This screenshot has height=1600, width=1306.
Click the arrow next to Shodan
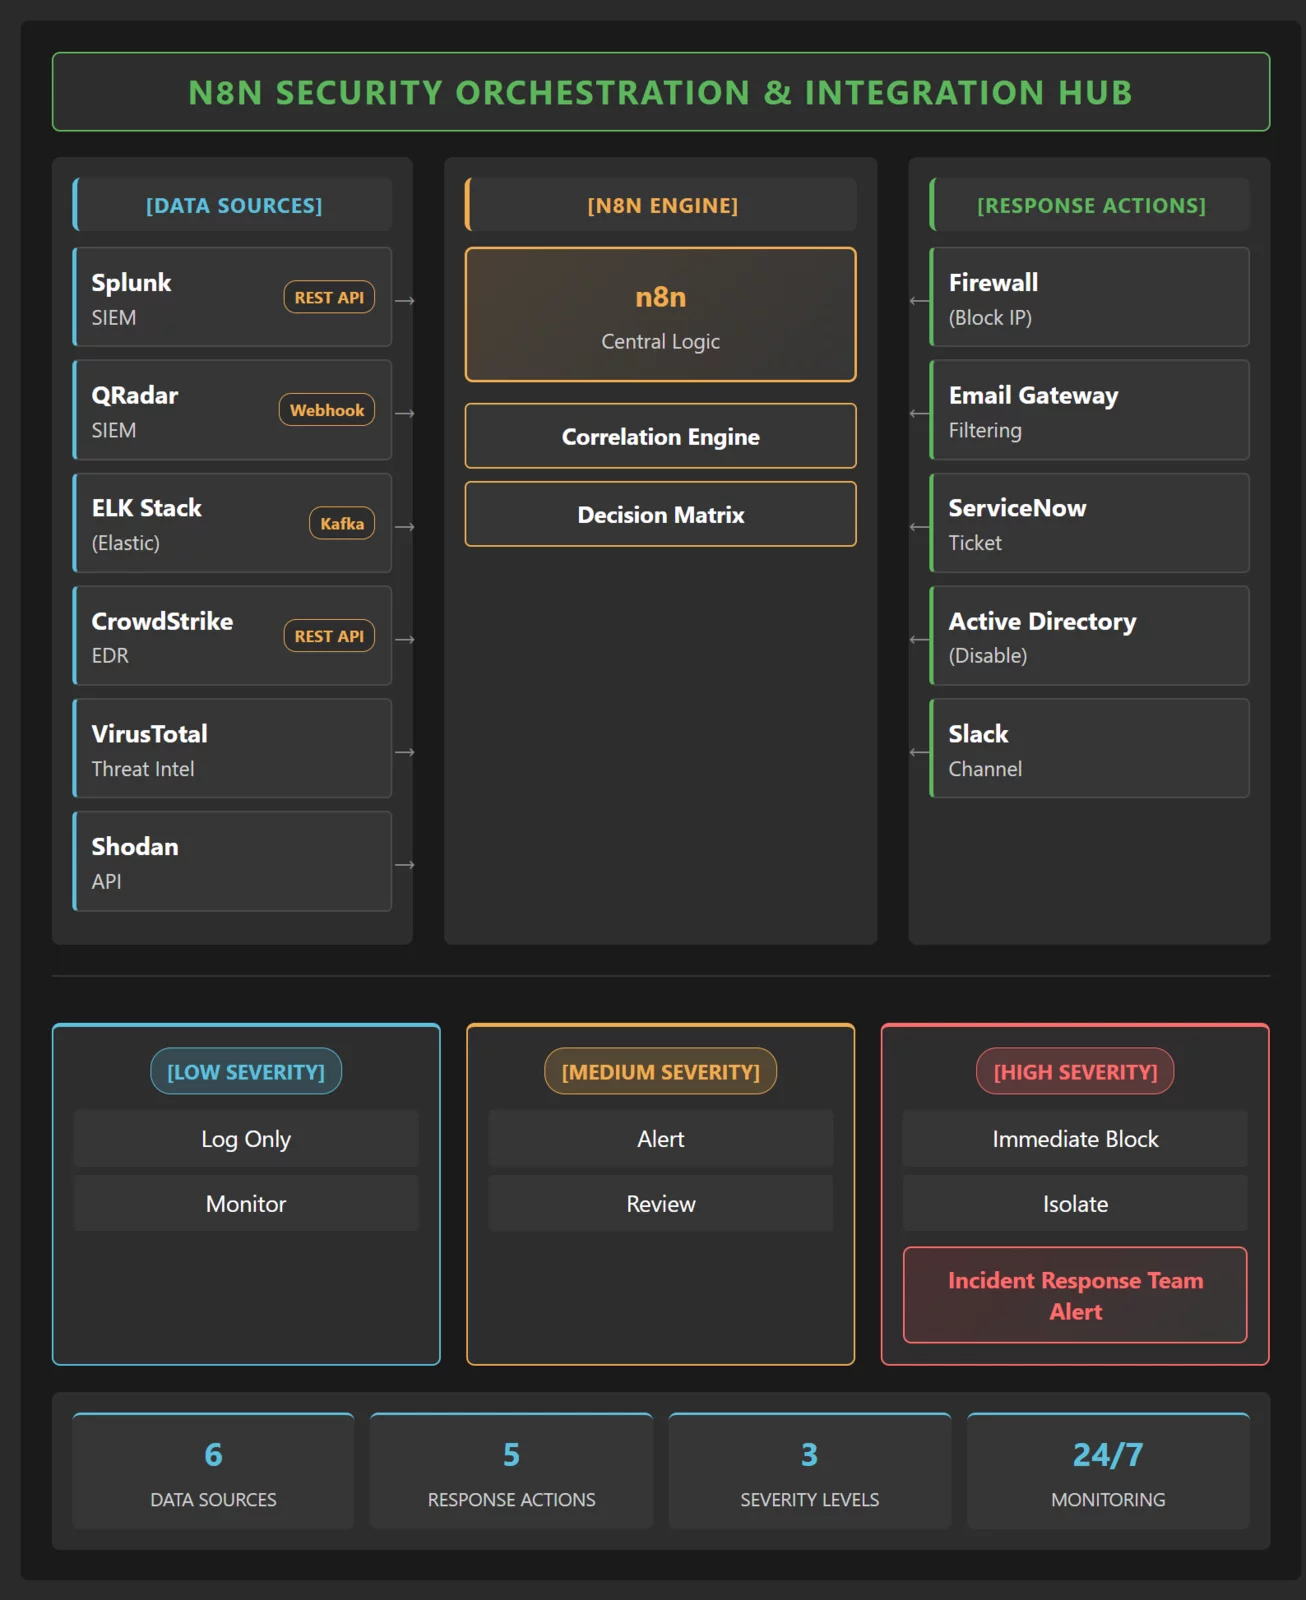point(405,865)
